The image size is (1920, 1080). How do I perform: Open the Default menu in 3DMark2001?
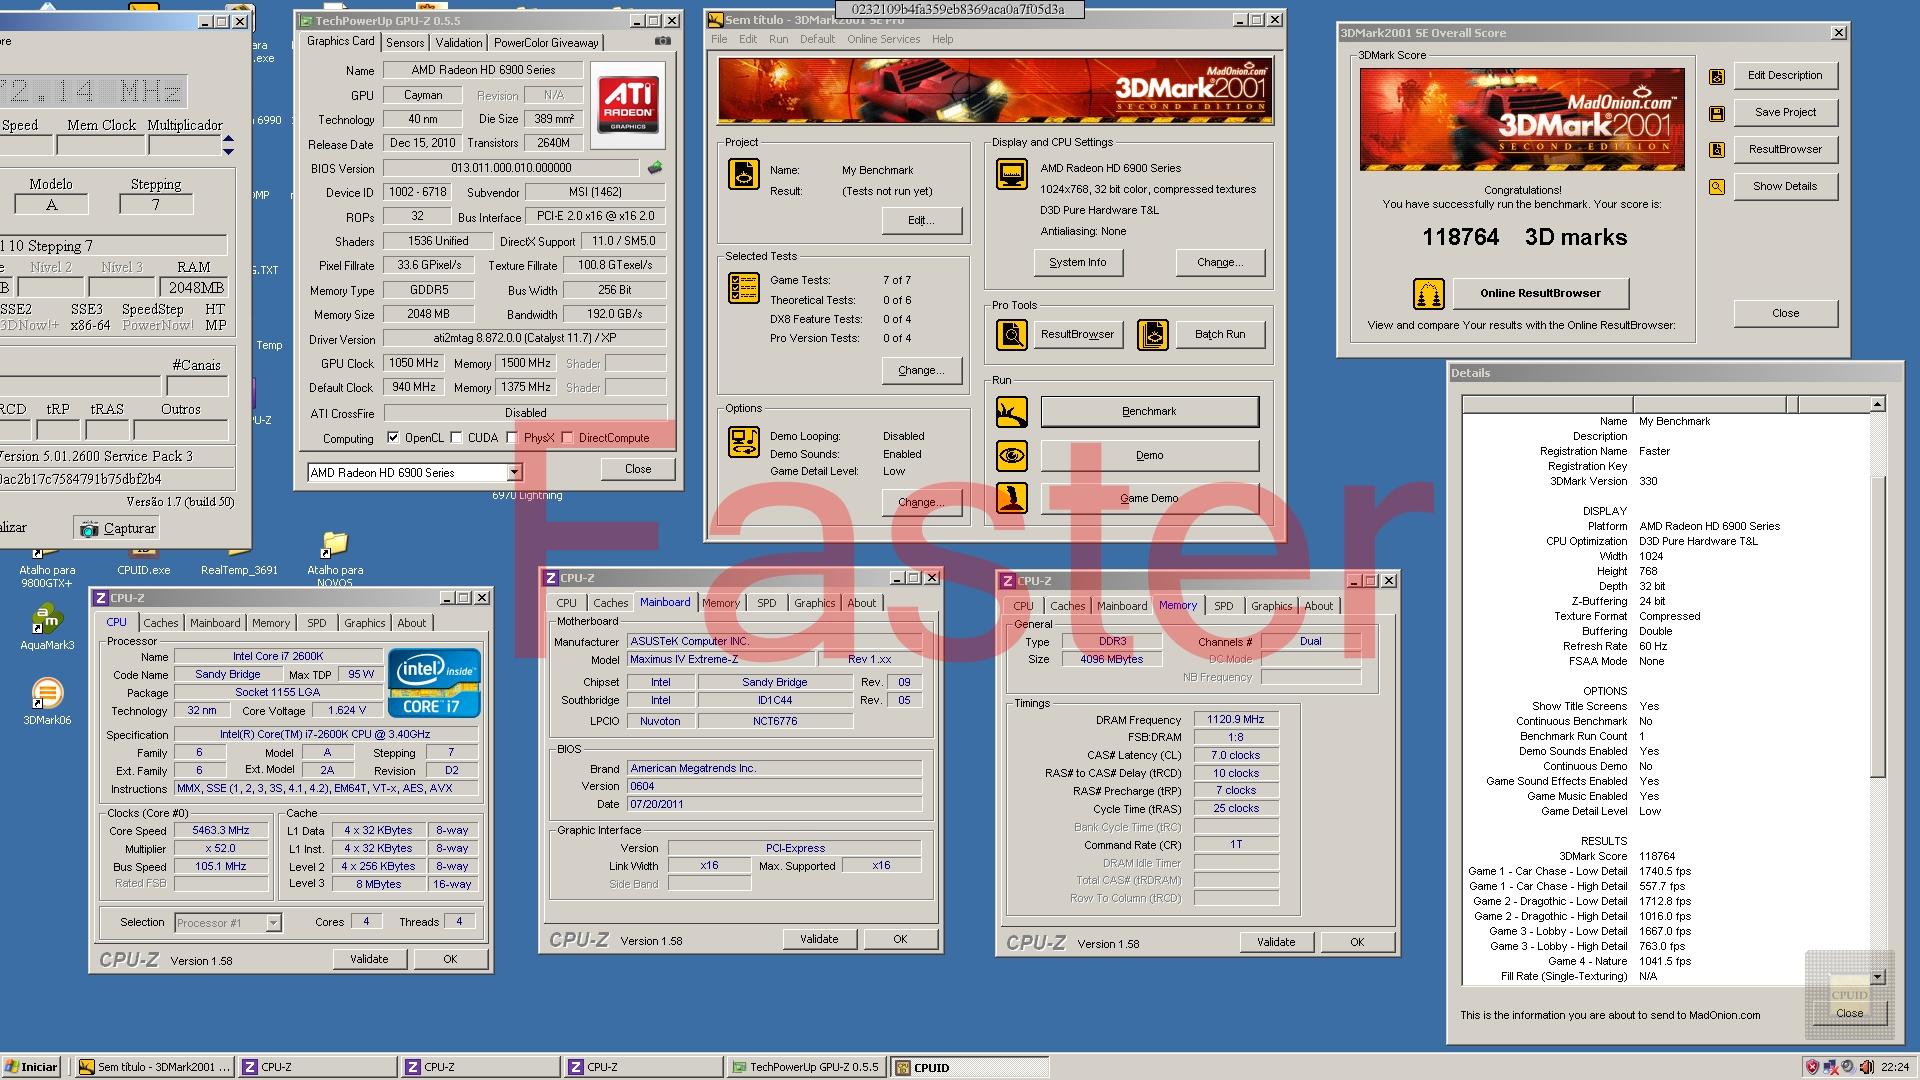pyautogui.click(x=817, y=39)
